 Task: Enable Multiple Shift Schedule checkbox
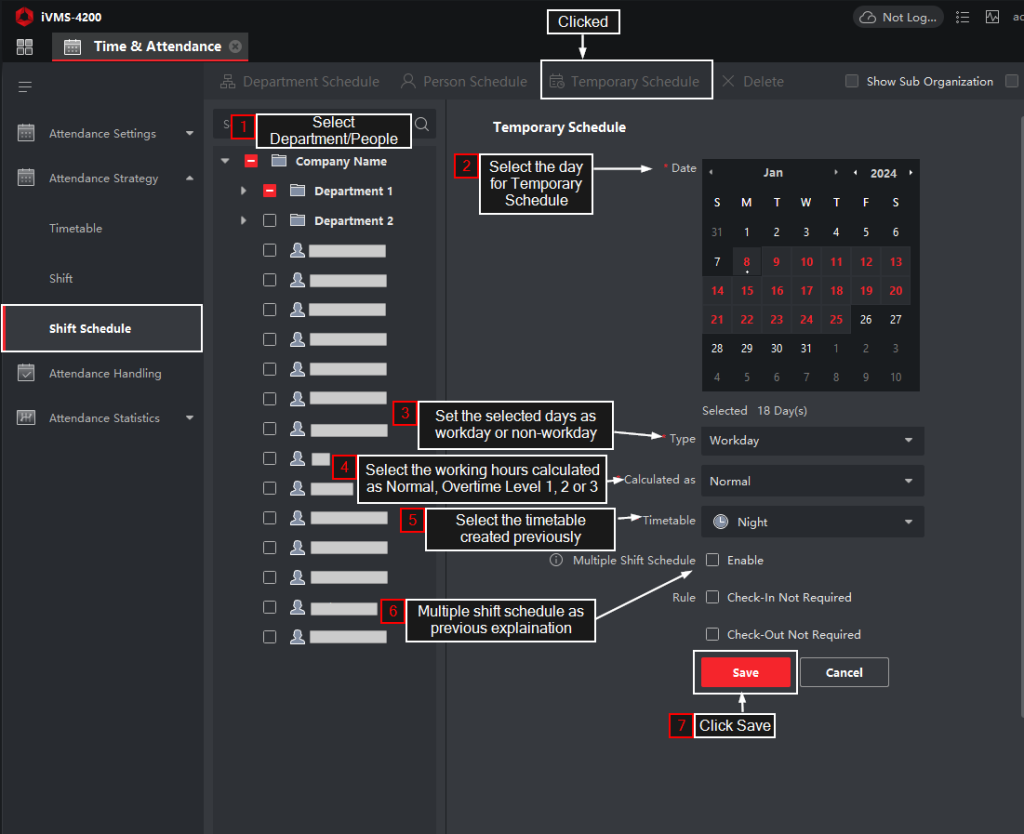(712, 560)
